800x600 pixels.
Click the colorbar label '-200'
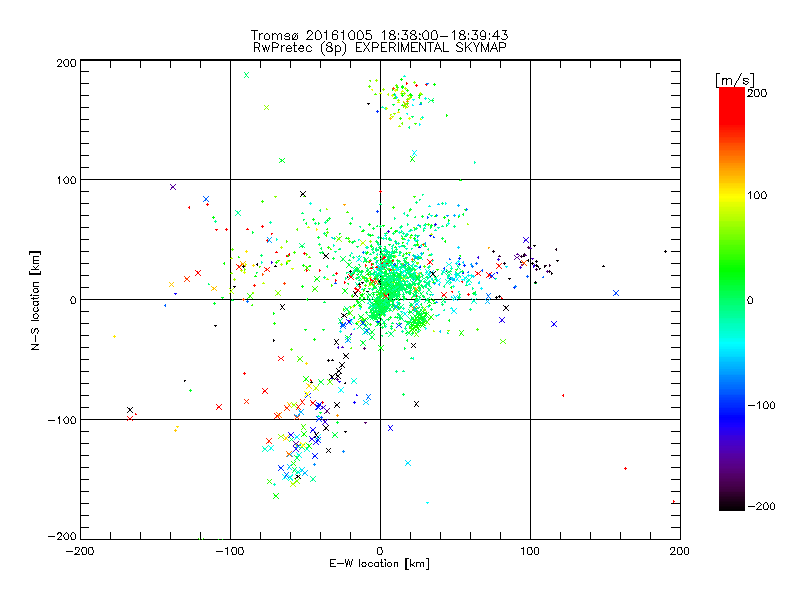762,506
